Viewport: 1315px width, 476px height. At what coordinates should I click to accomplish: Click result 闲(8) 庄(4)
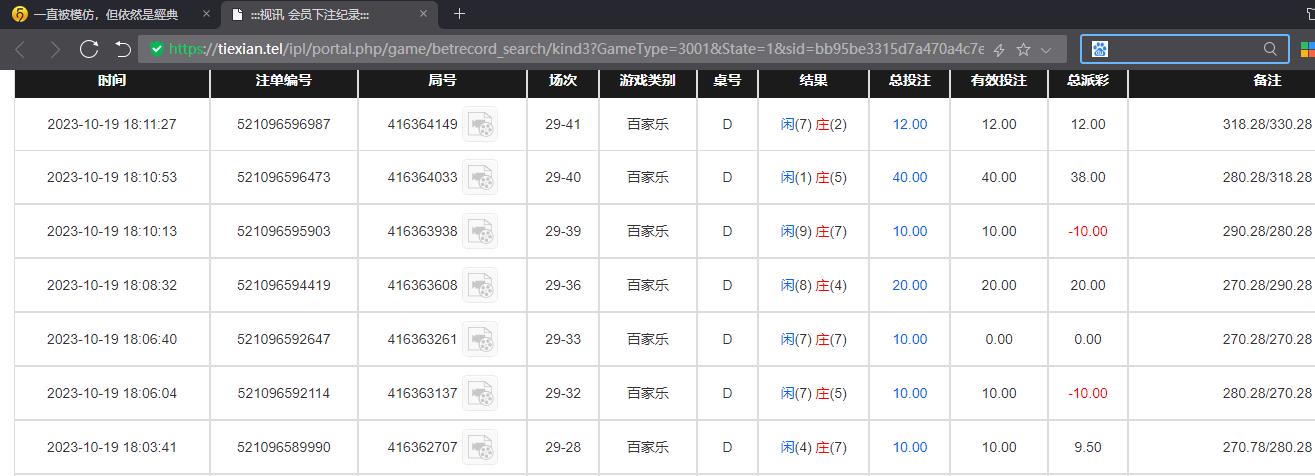[814, 285]
